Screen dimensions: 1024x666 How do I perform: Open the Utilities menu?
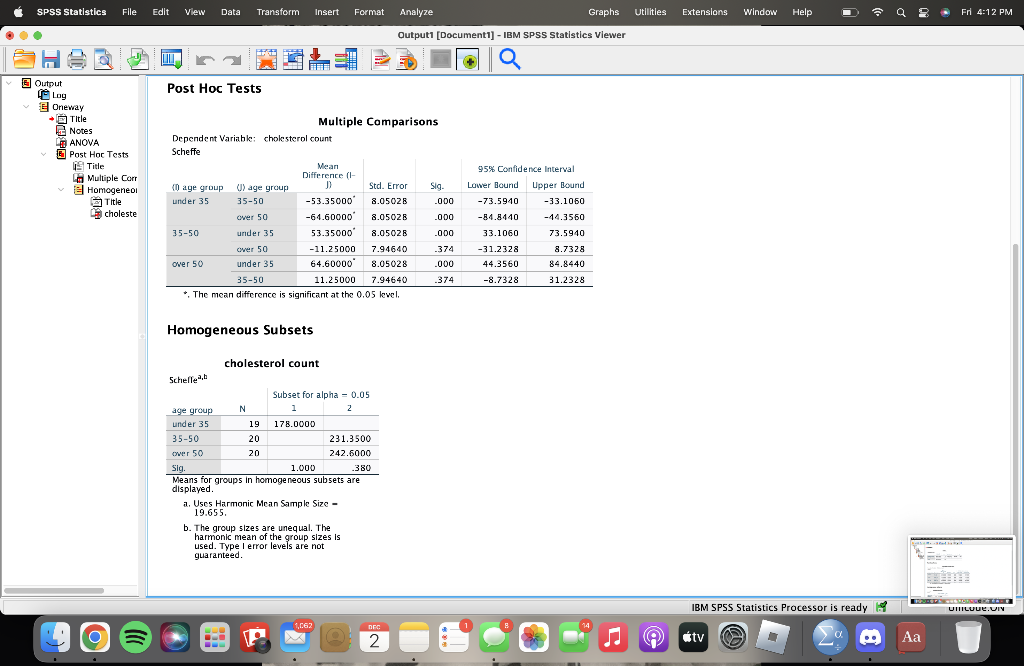tap(650, 12)
